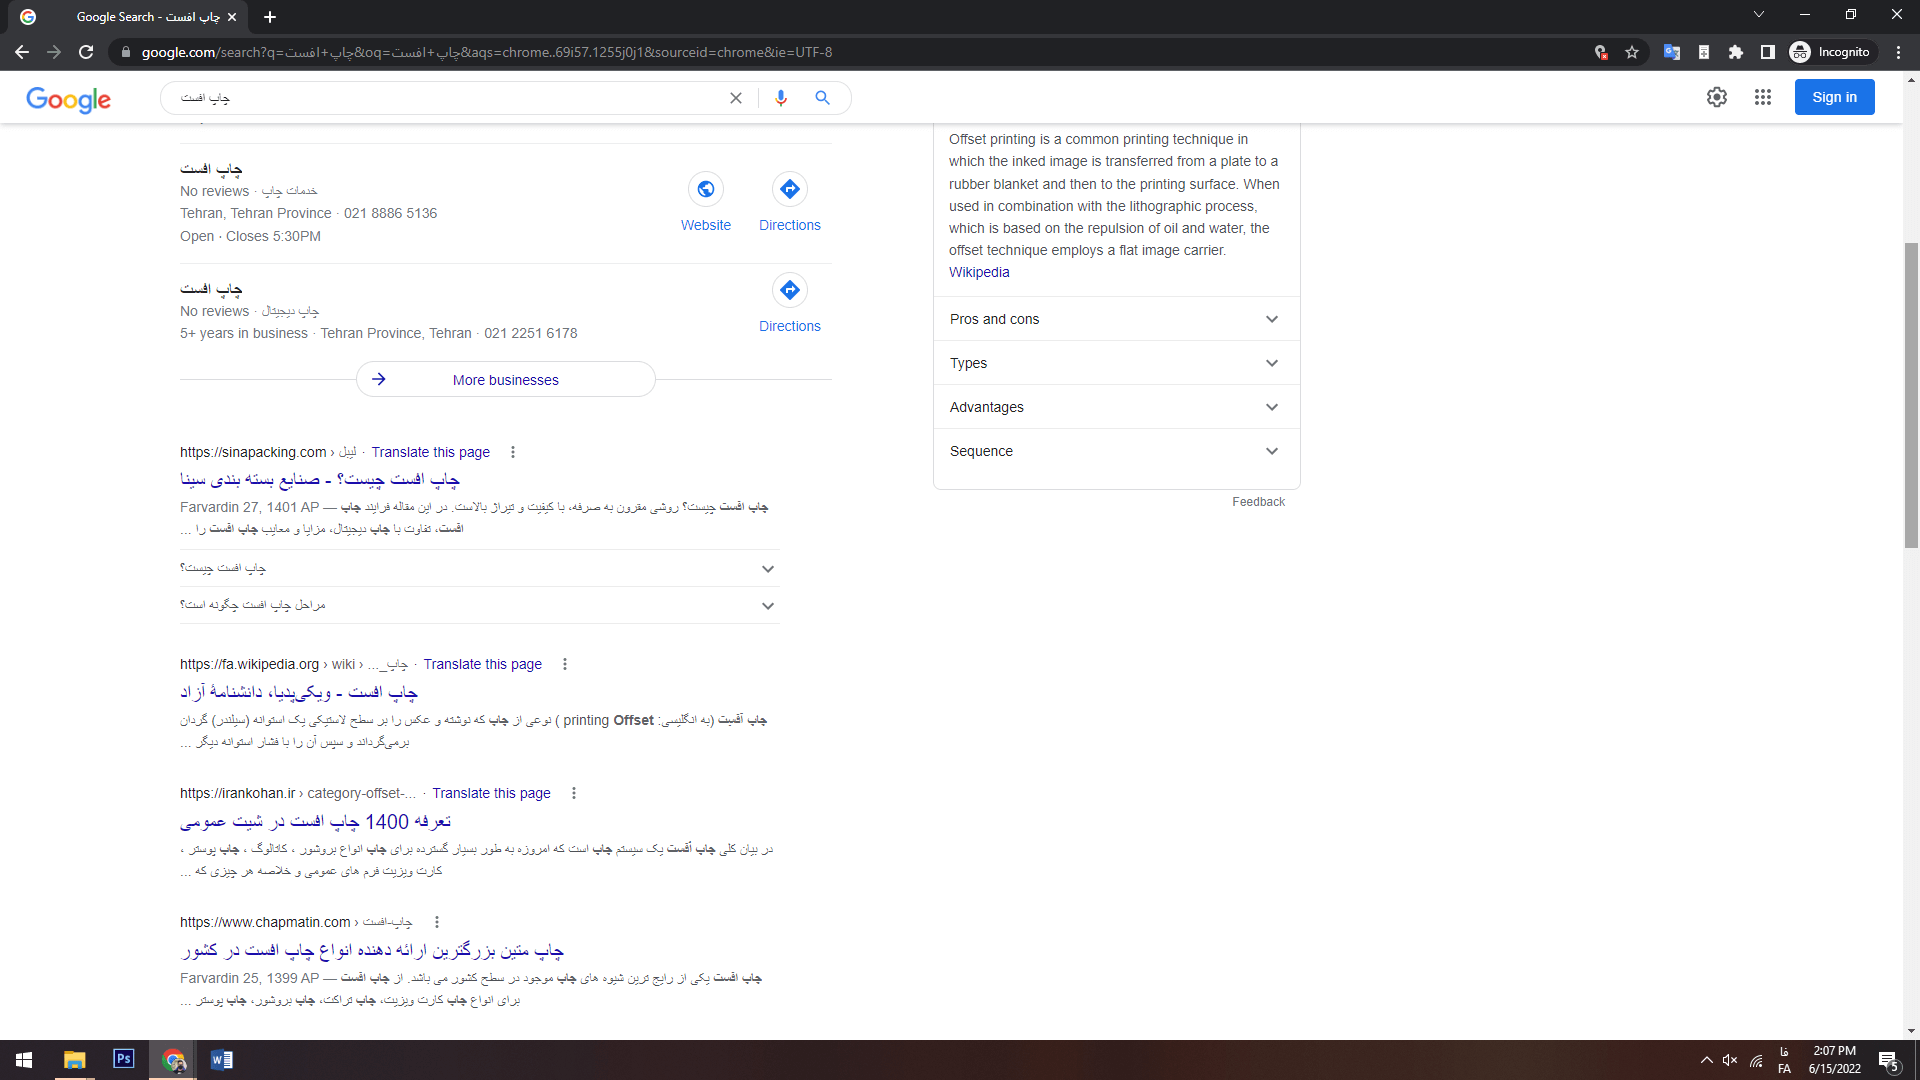Open the Extensions puzzle icon
The width and height of the screenshot is (1920, 1080).
[x=1735, y=52]
